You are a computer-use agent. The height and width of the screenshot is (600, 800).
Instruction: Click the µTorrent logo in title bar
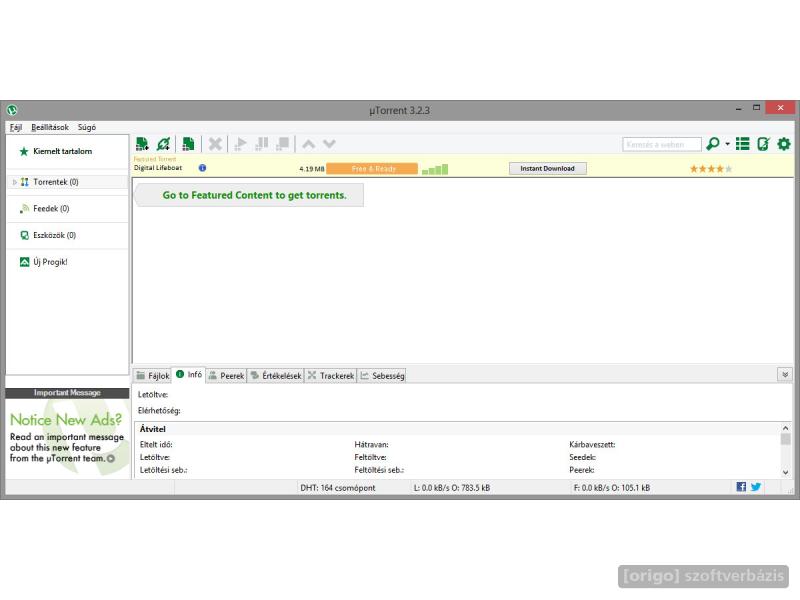pos(12,110)
